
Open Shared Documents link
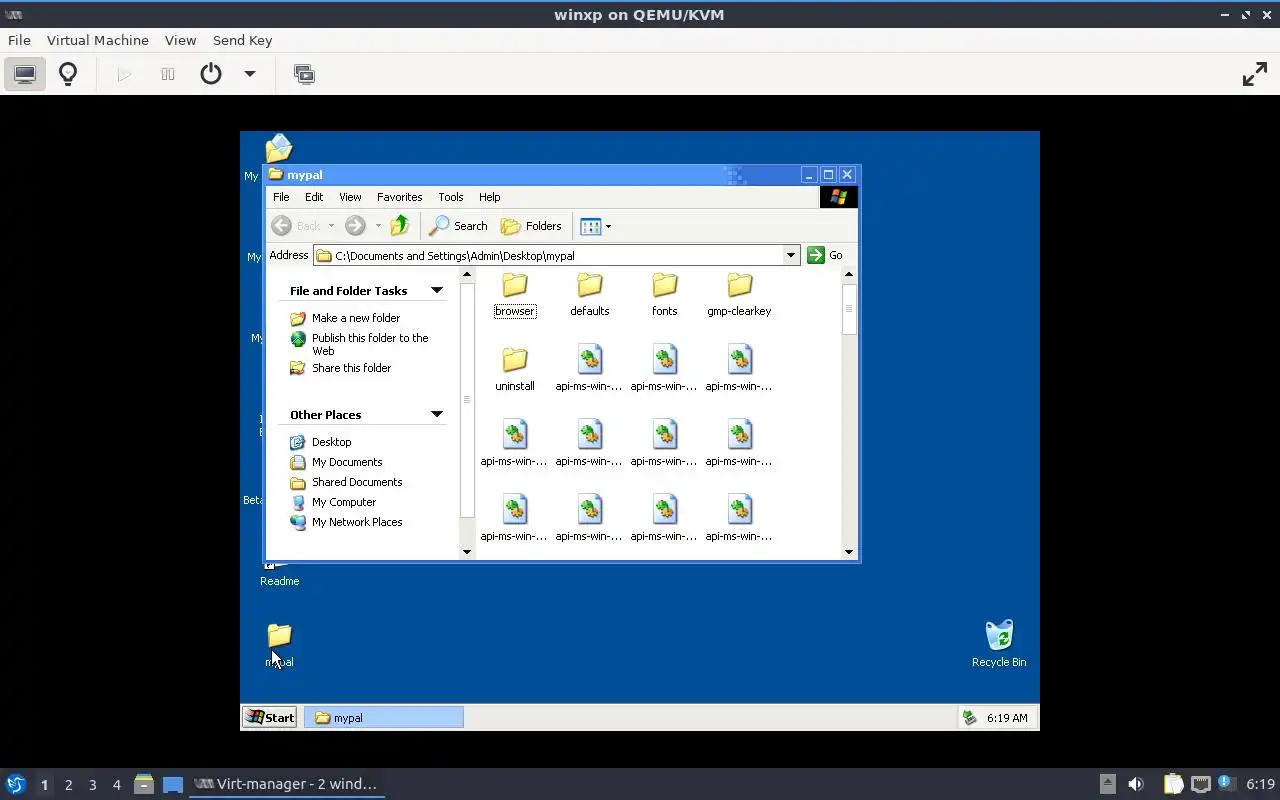coord(356,482)
